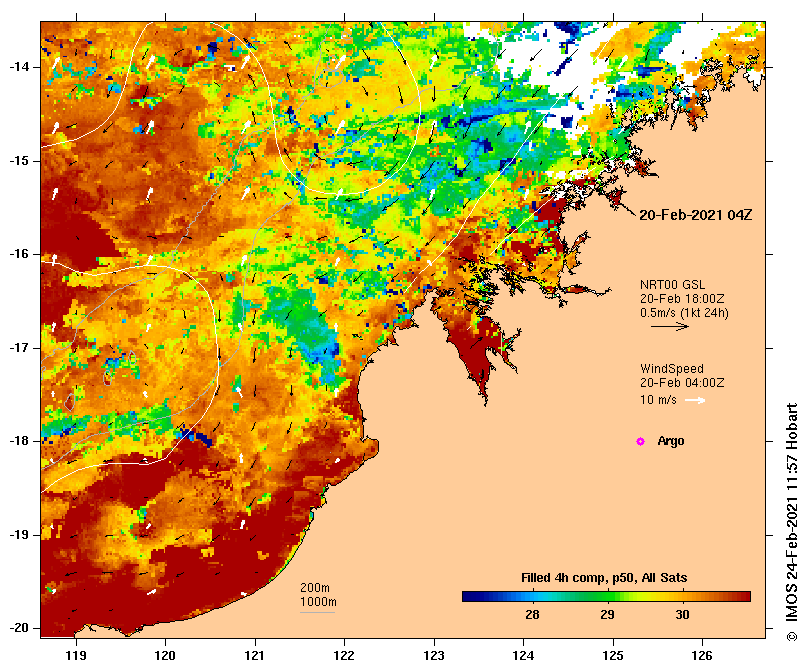This screenshot has height=672, width=809.
Task: Click the latitude label '-15'
Action: 19,161
